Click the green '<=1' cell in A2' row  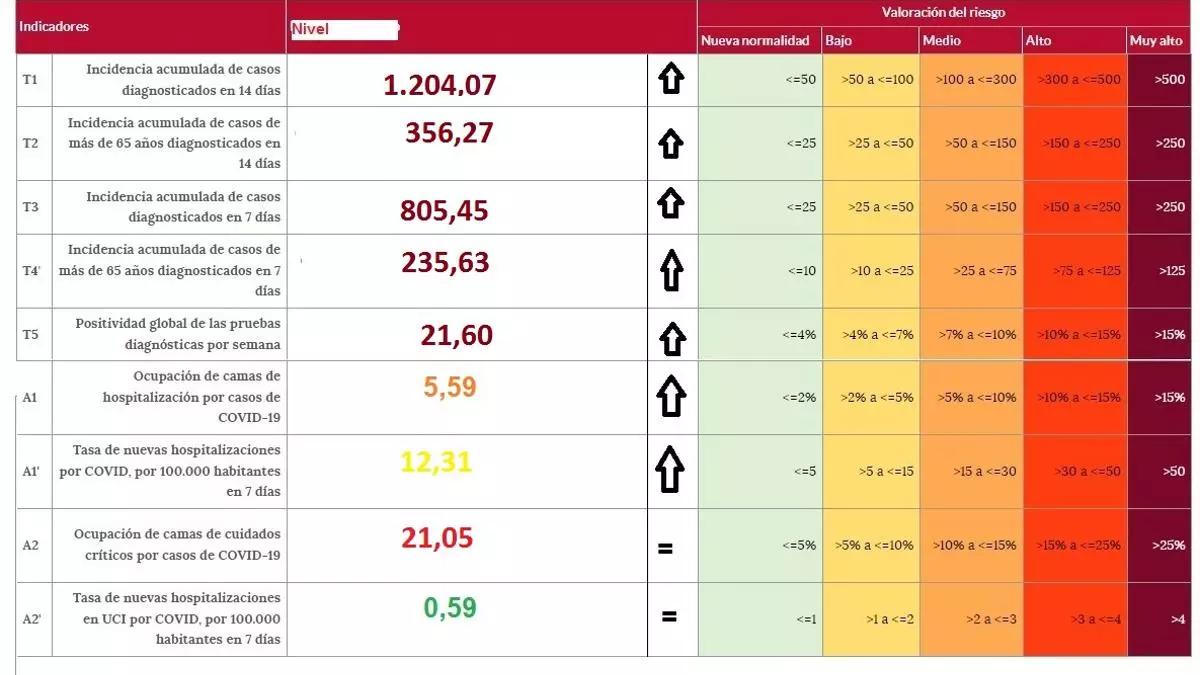(805, 619)
